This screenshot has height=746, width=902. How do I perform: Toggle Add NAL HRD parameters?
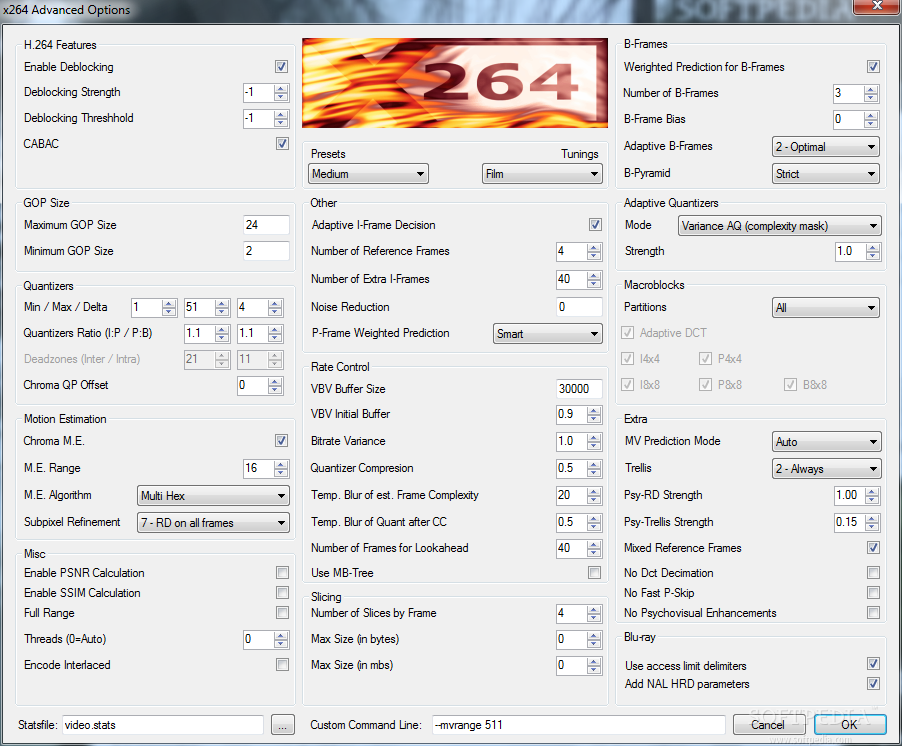point(873,683)
